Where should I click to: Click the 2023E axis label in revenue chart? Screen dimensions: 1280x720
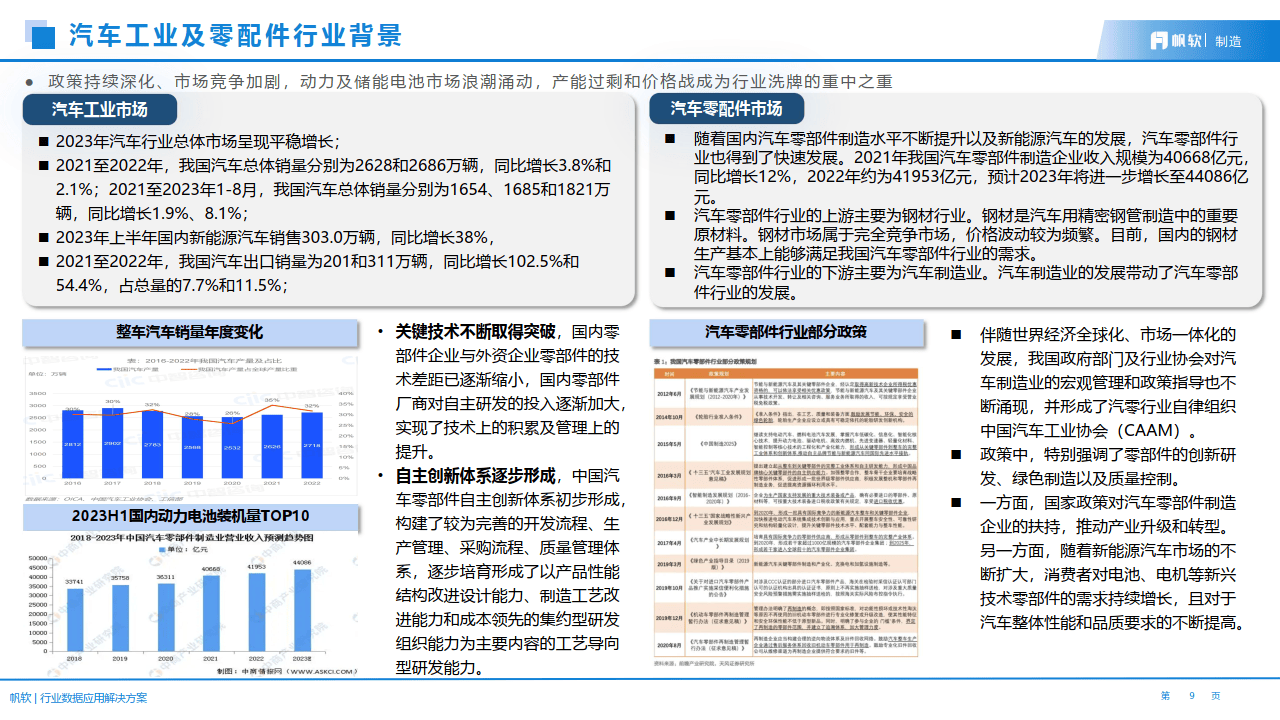click(302, 659)
